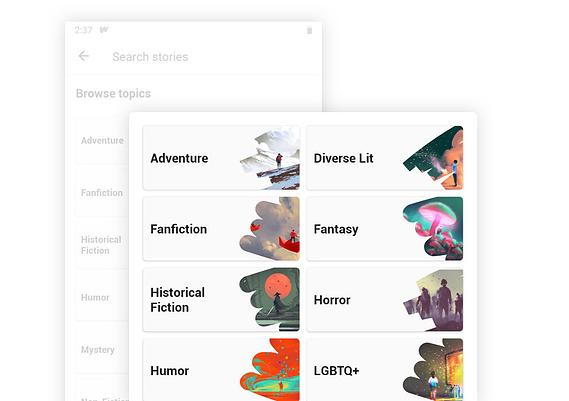Click the Historical Fiction samurai artwork
The image size is (569, 401).
coord(270,299)
